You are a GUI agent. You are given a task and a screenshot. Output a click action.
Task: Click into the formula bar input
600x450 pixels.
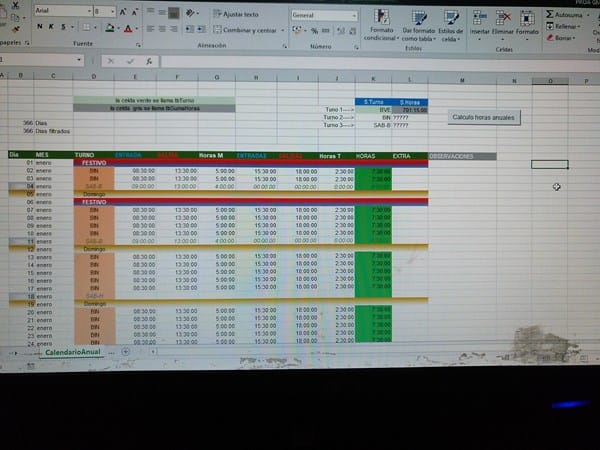click(379, 63)
